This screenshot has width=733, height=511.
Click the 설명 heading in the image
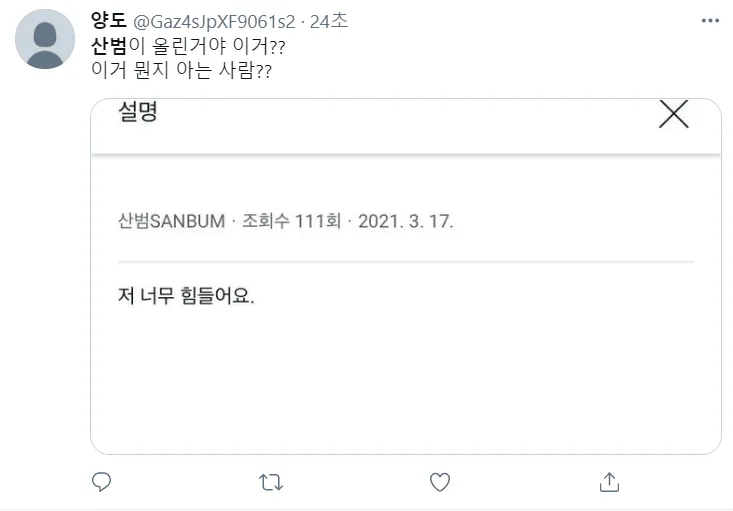tap(138, 112)
